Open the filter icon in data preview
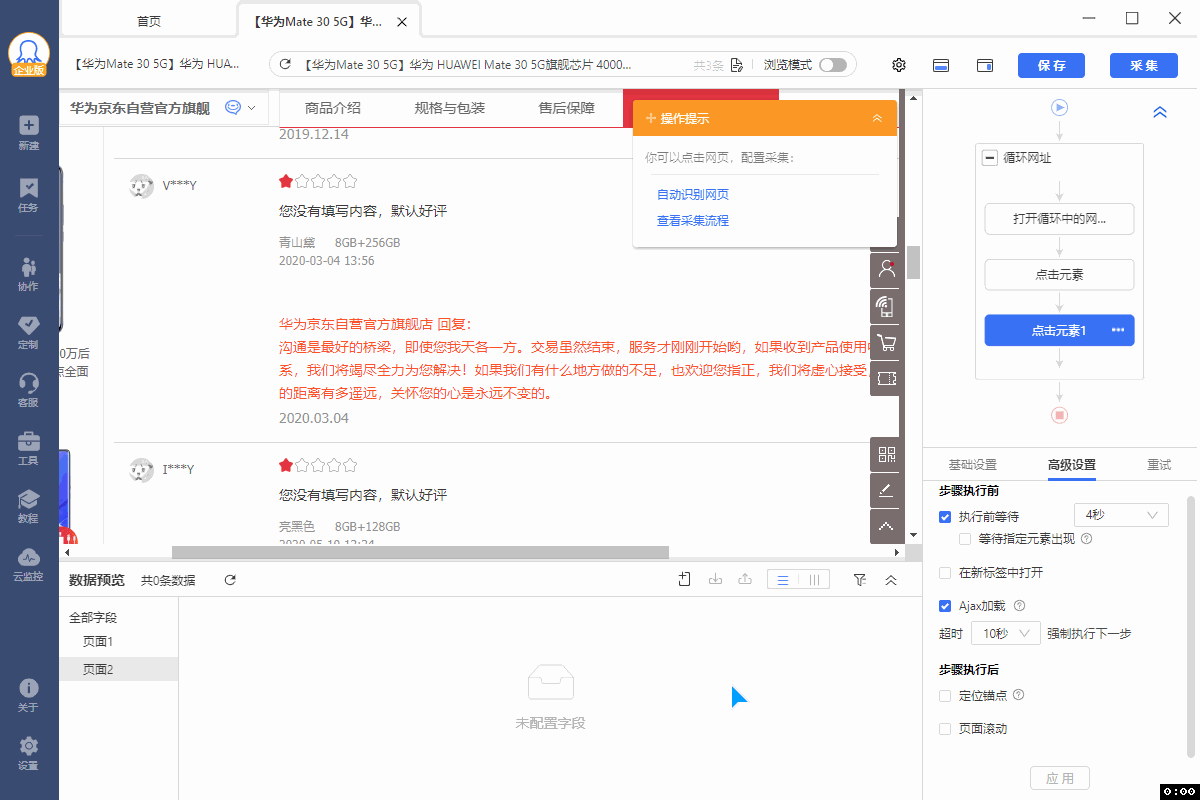The width and height of the screenshot is (1200, 800). 860,580
